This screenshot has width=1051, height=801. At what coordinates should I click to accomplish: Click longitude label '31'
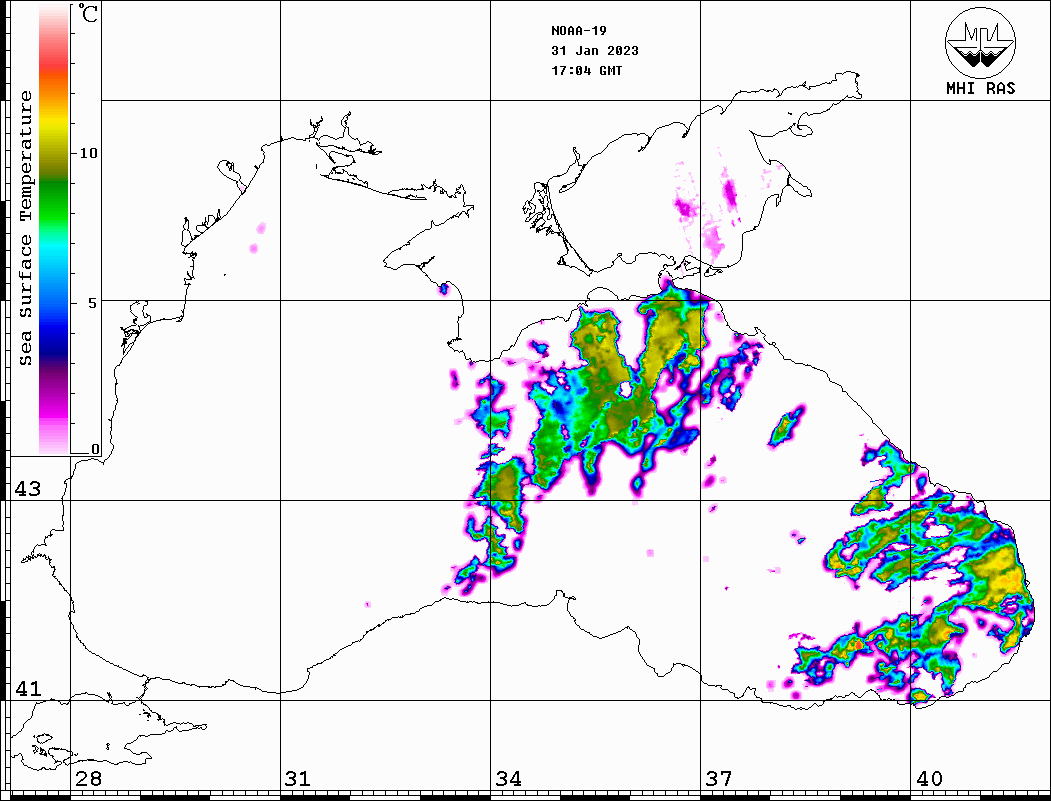(x=298, y=779)
